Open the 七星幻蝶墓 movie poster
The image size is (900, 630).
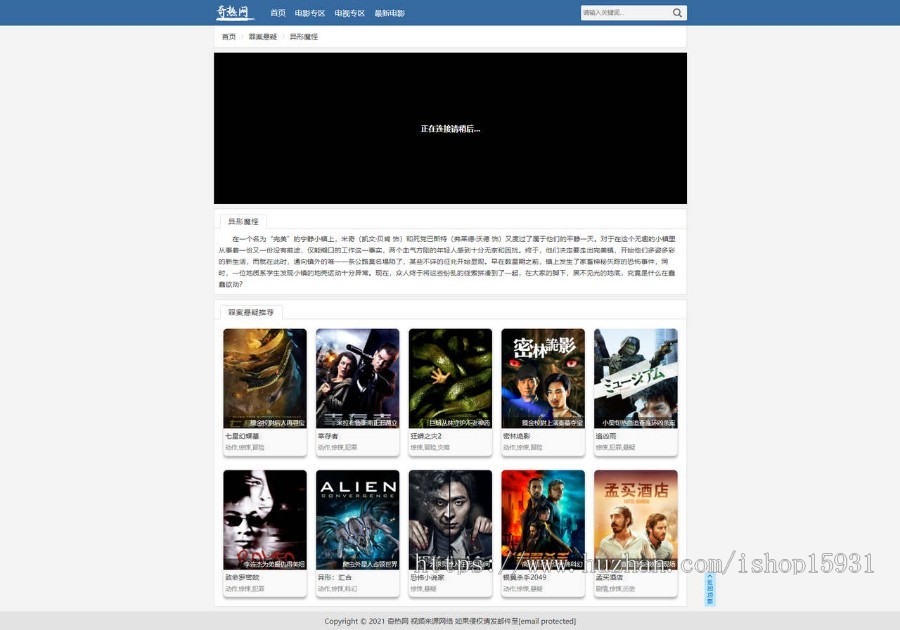265,379
